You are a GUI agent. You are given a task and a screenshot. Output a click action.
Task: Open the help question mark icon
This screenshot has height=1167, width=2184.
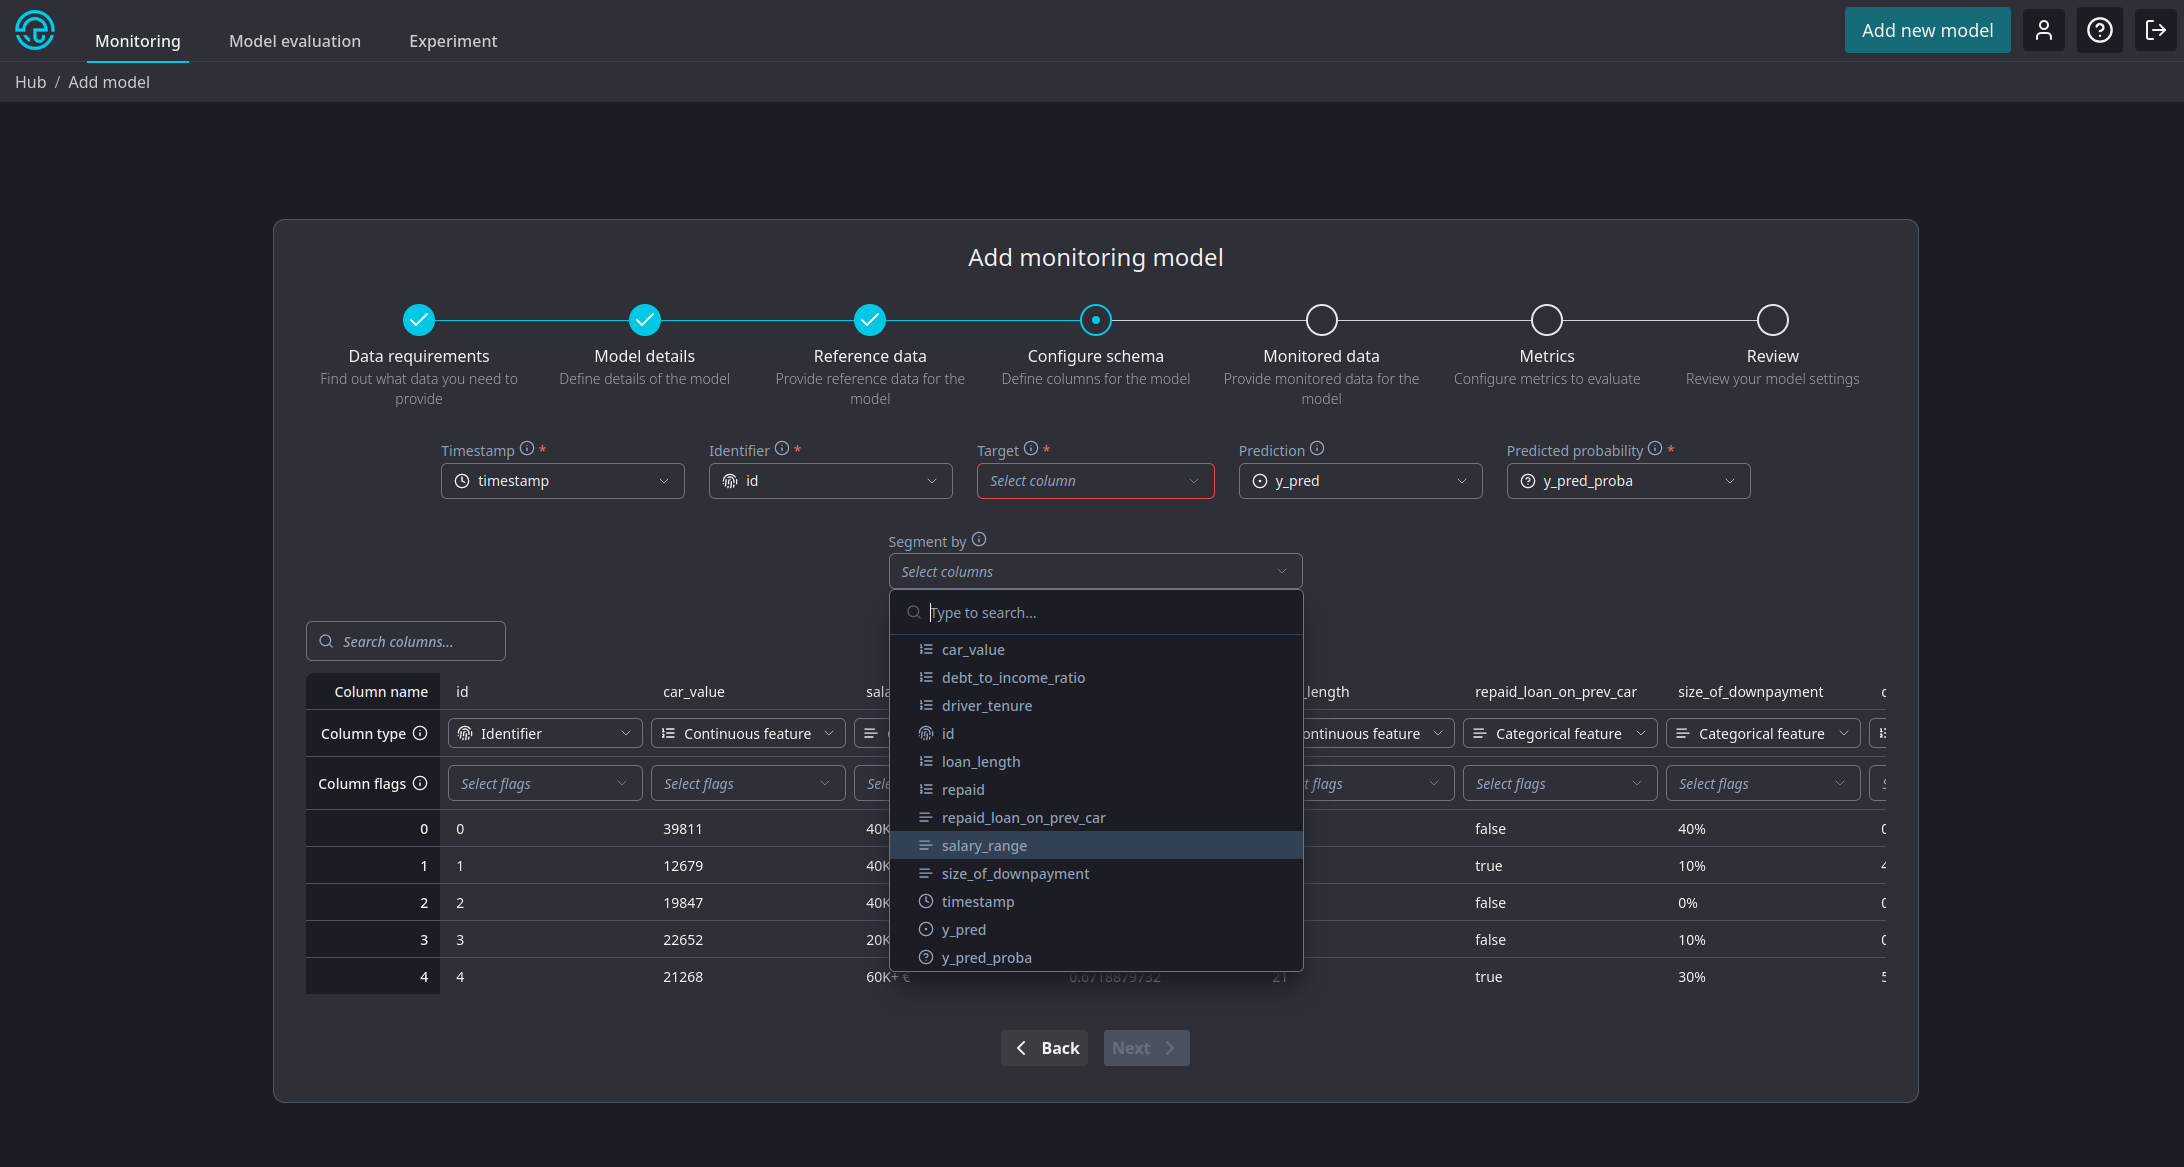pos(2099,31)
